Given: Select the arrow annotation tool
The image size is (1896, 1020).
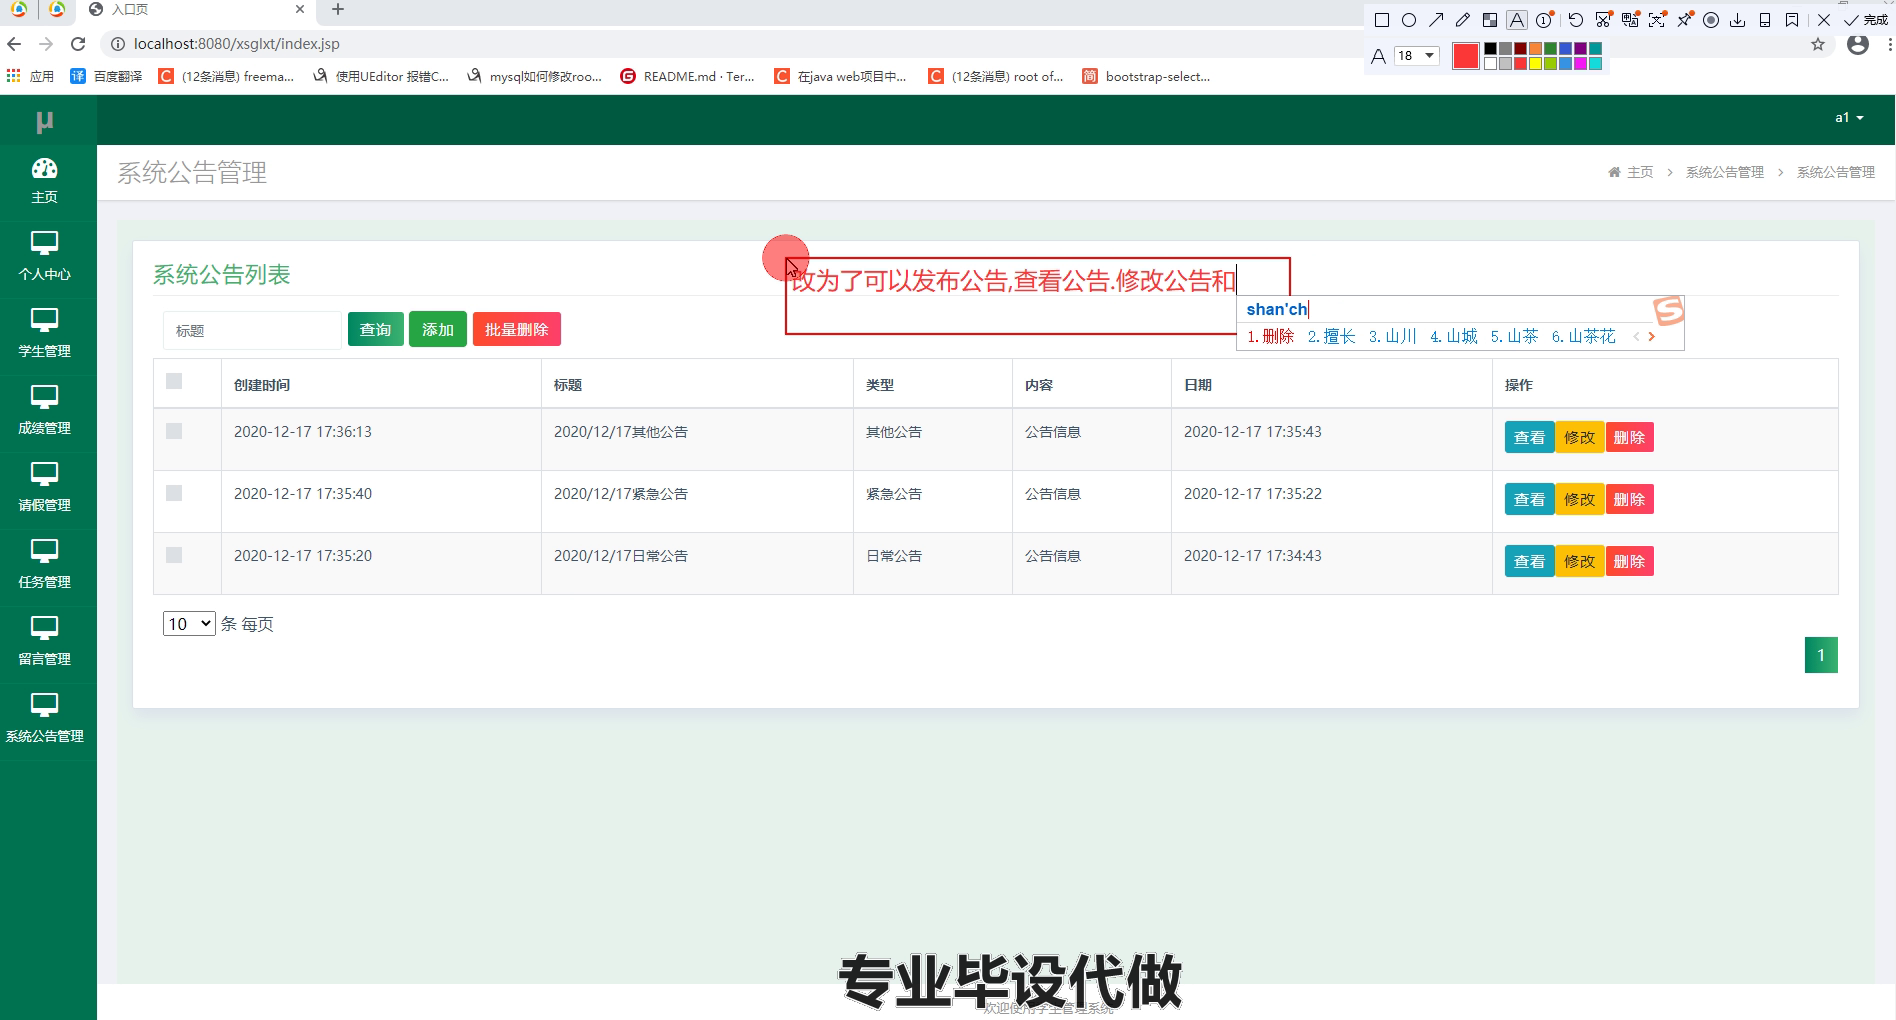Looking at the screenshot, I should [x=1436, y=20].
